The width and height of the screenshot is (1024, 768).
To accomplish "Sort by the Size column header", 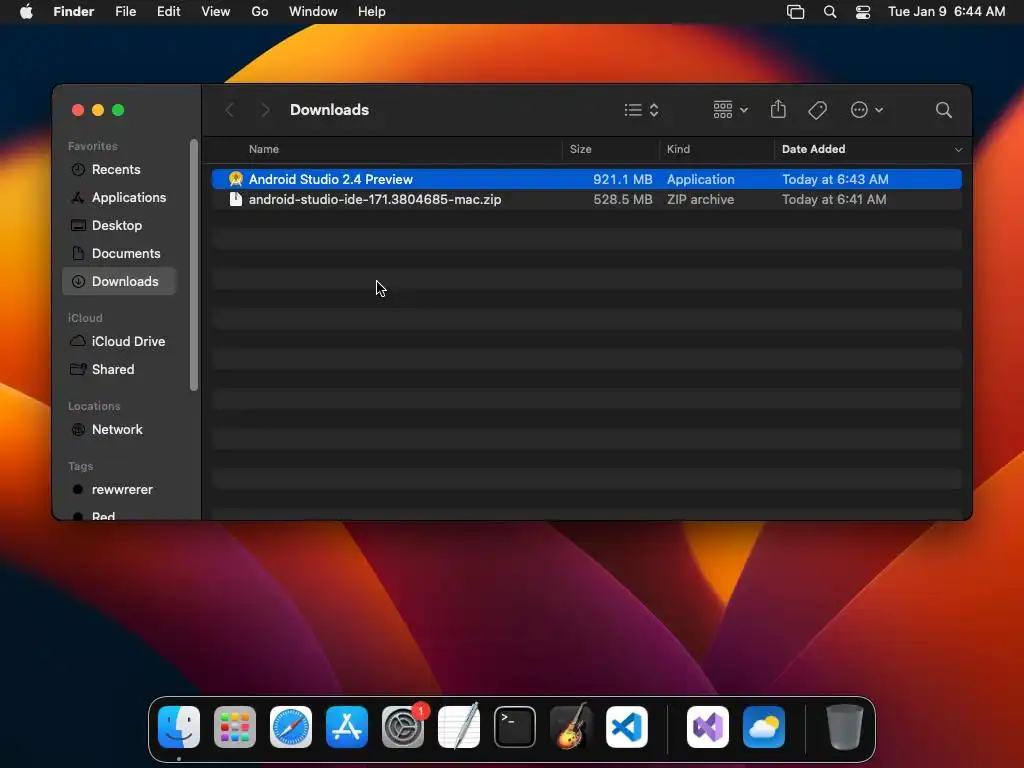I will (580, 149).
